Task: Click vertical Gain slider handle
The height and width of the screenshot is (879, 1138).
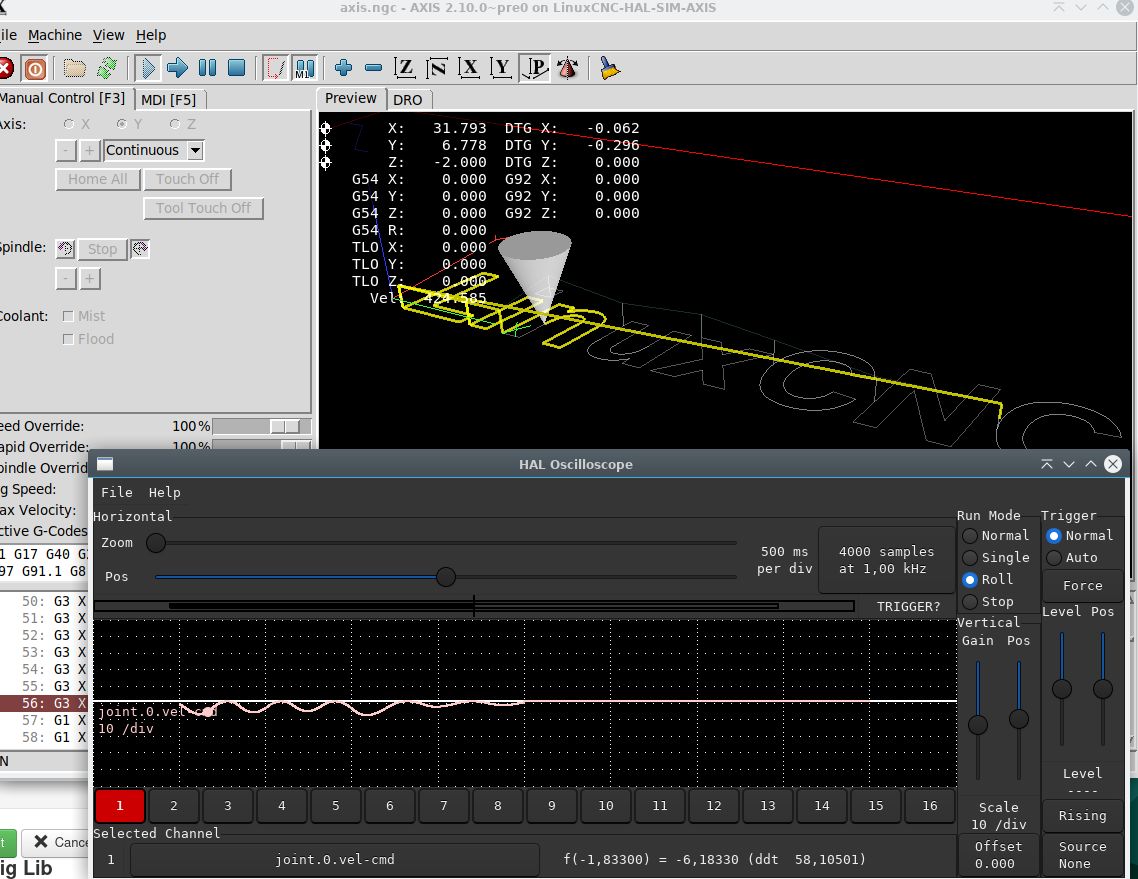Action: (x=978, y=724)
